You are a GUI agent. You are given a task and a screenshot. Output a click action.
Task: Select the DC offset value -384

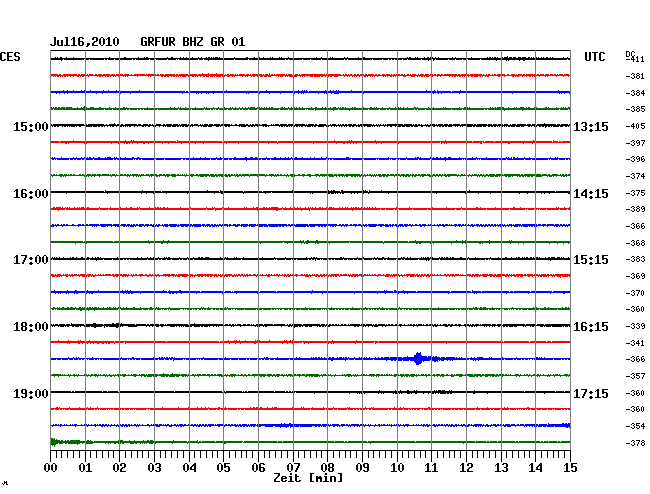pyautogui.click(x=635, y=93)
